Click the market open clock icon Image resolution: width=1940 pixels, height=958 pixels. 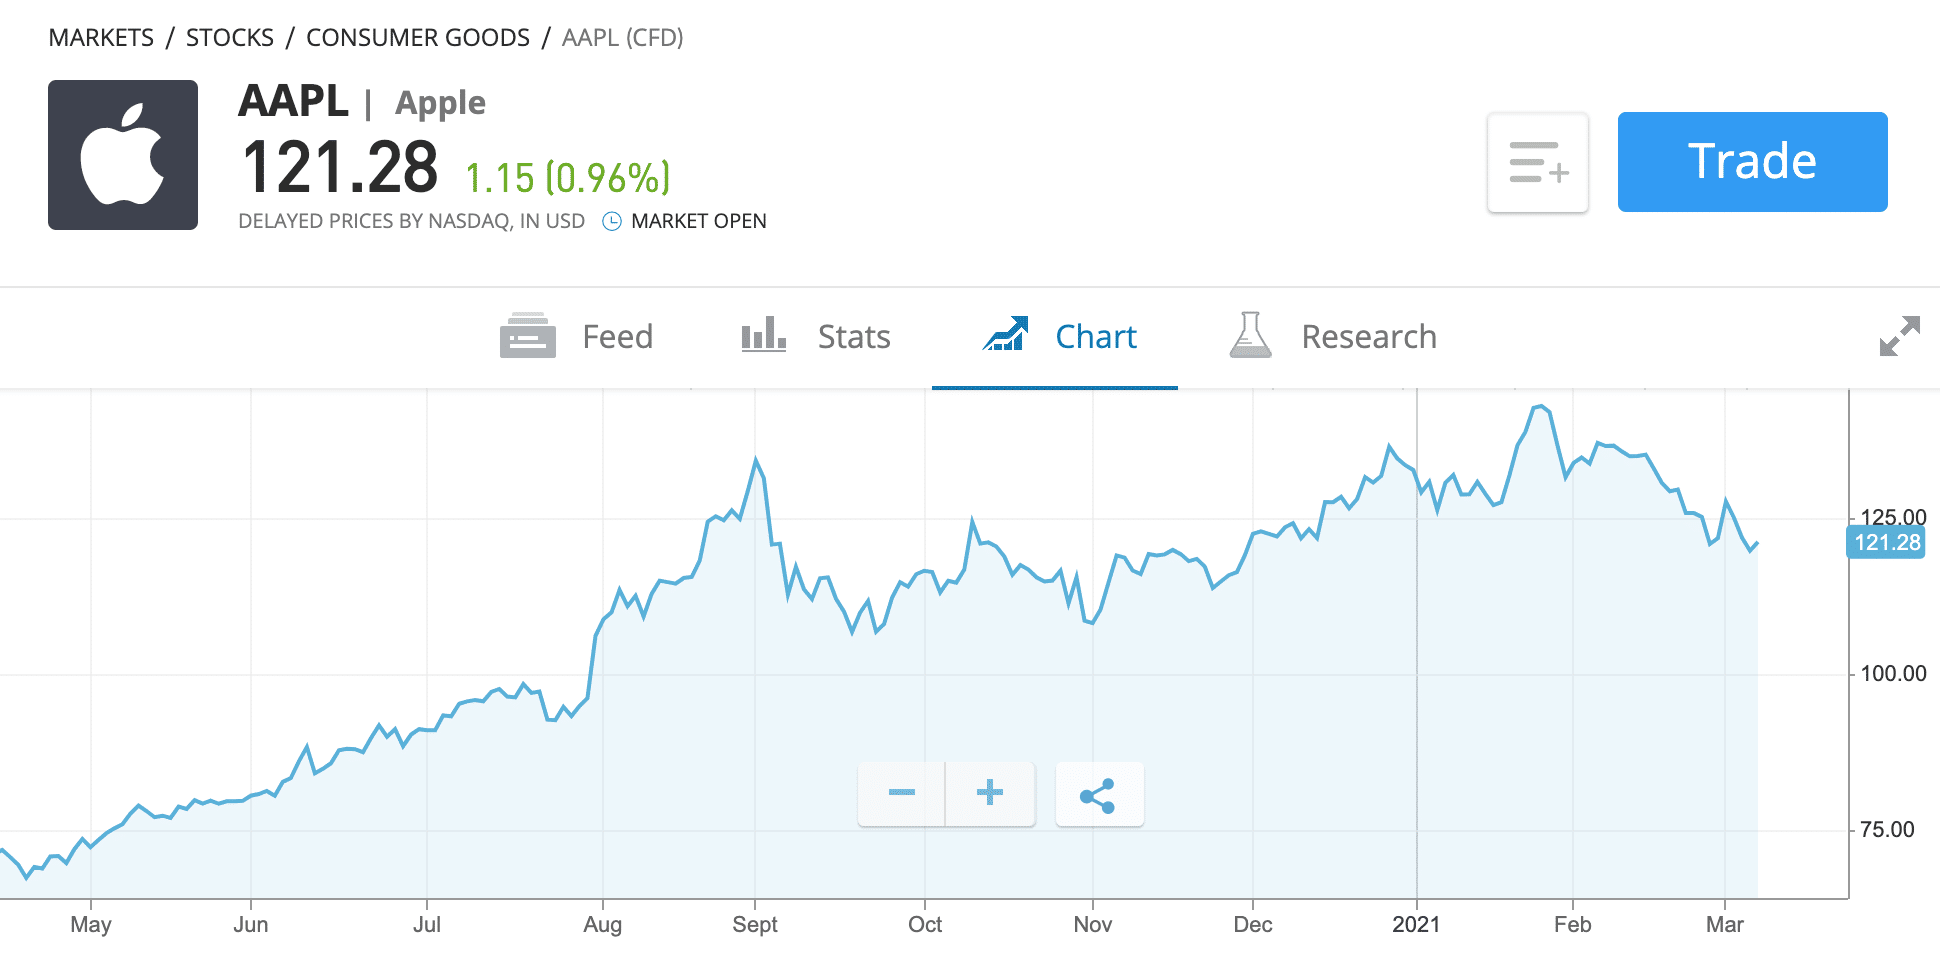(x=612, y=221)
